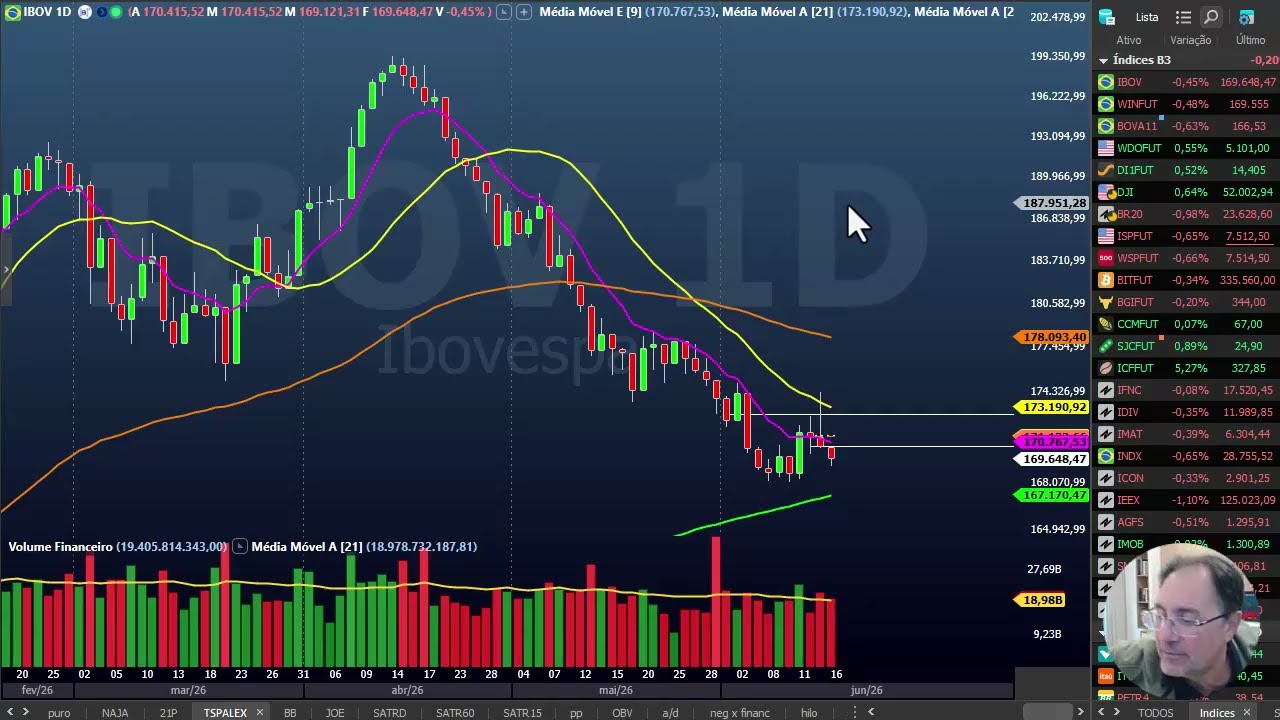This screenshot has height=720, width=1280.
Task: Click the bulleted list view icon
Action: (1183, 17)
